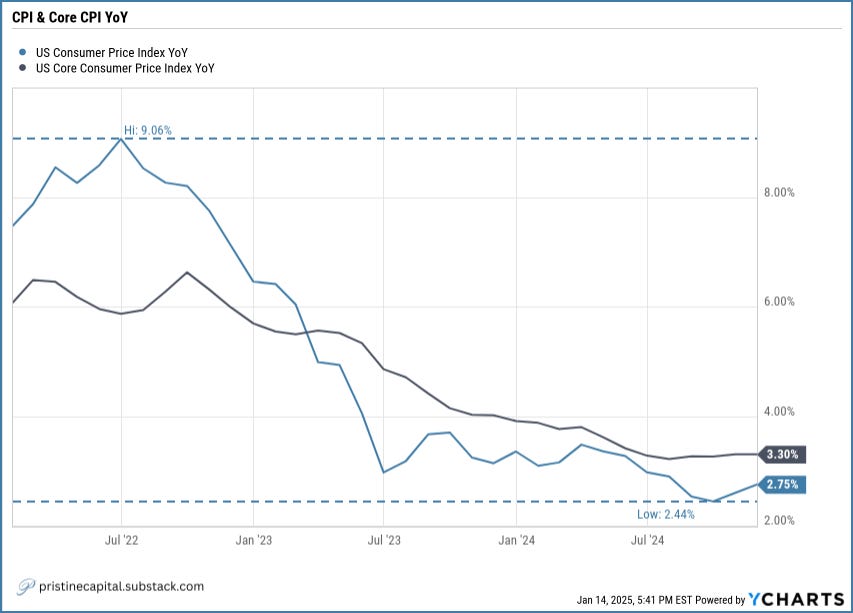The image size is (853, 613).
Task: Click the Jan '23 x-axis label
Action: click(254, 540)
